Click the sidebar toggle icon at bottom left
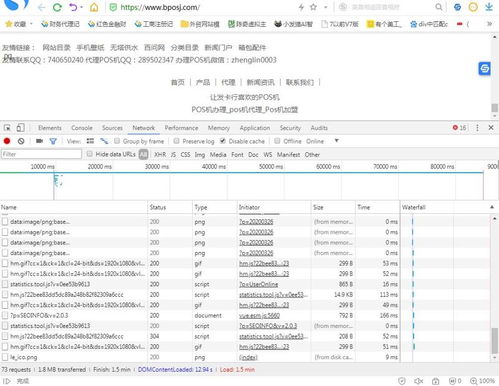 point(7,381)
